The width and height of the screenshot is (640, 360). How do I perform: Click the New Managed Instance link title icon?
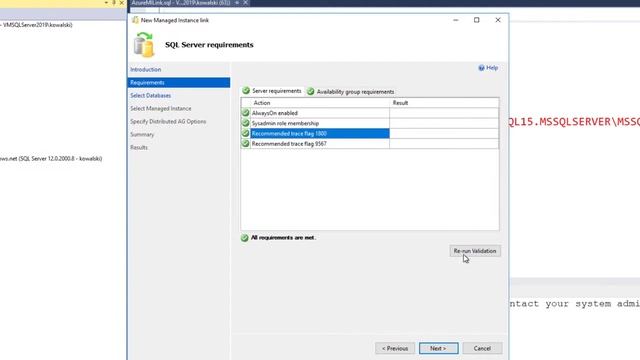click(135, 20)
